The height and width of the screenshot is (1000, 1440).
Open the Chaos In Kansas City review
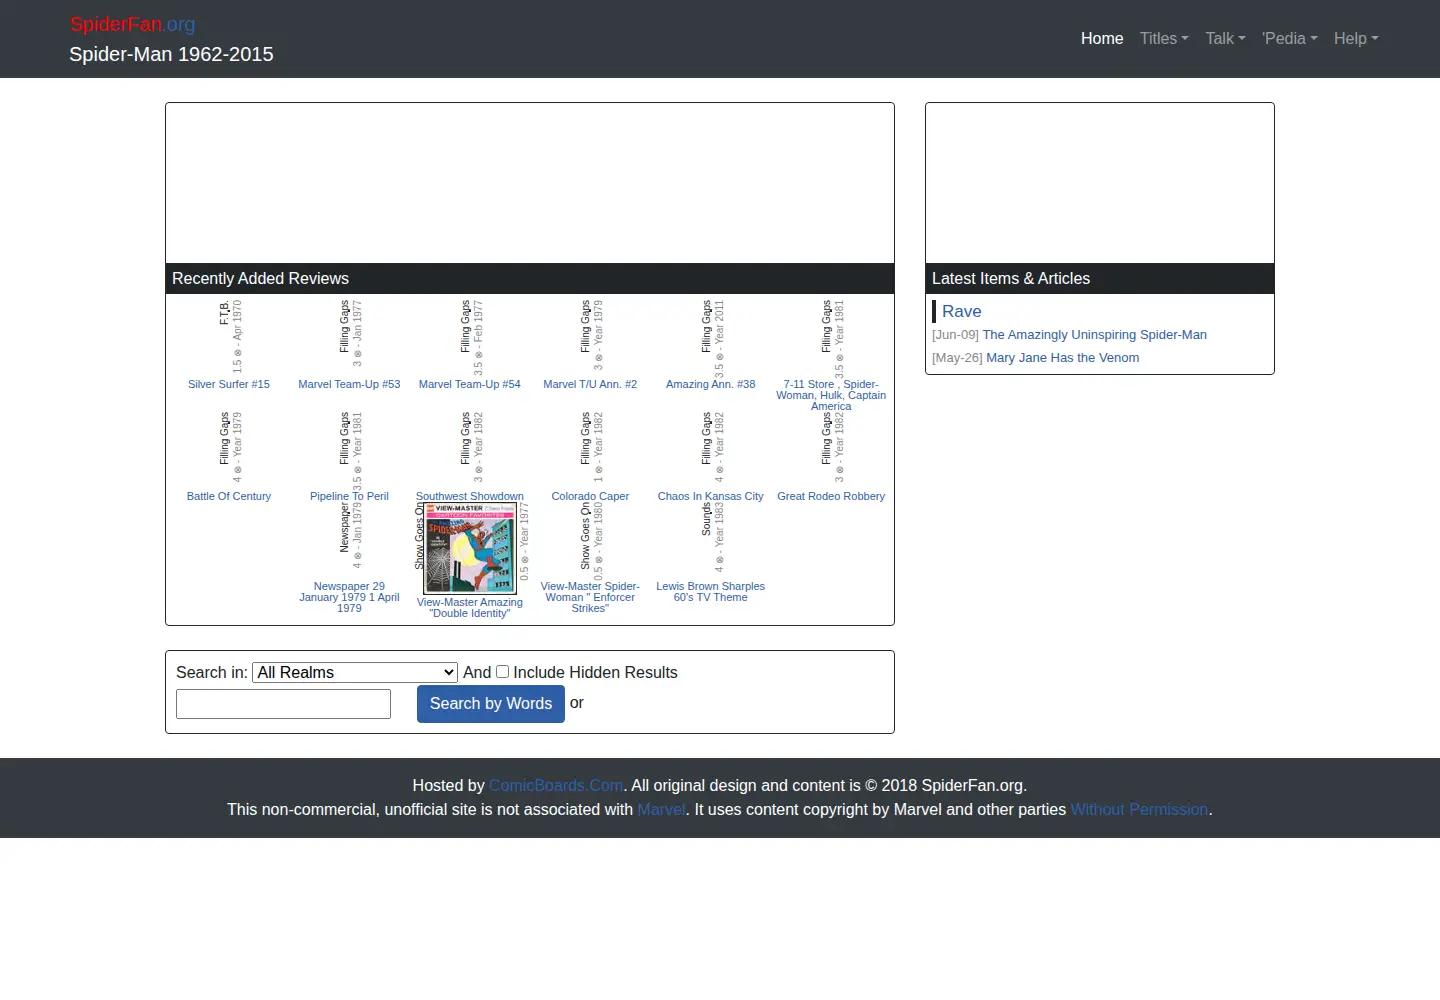pos(711,496)
